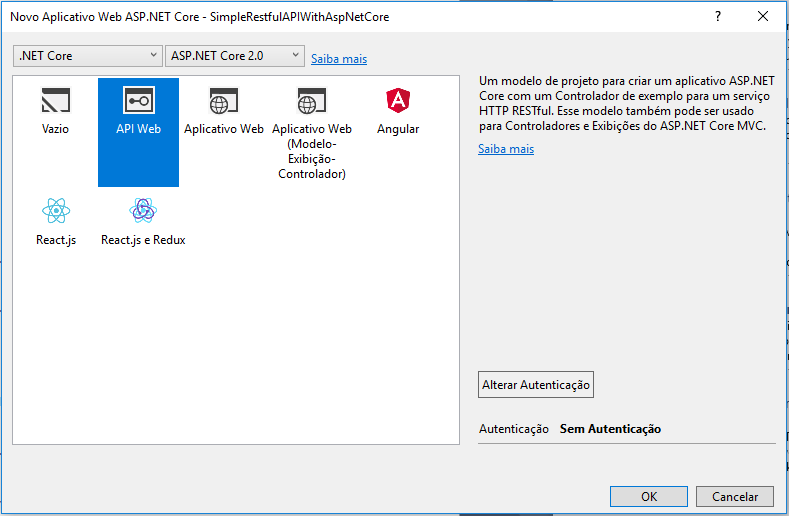This screenshot has width=789, height=516.
Task: Select the React.js template icon
Action: [56, 210]
